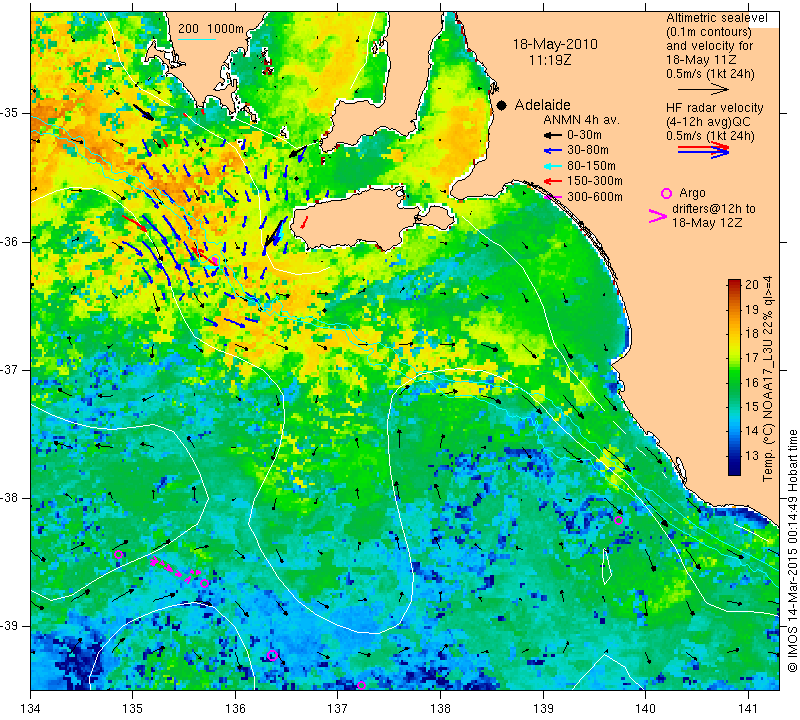The height and width of the screenshot is (720, 800).
Task: Select the red 150-300m legend arrow
Action: point(552,181)
